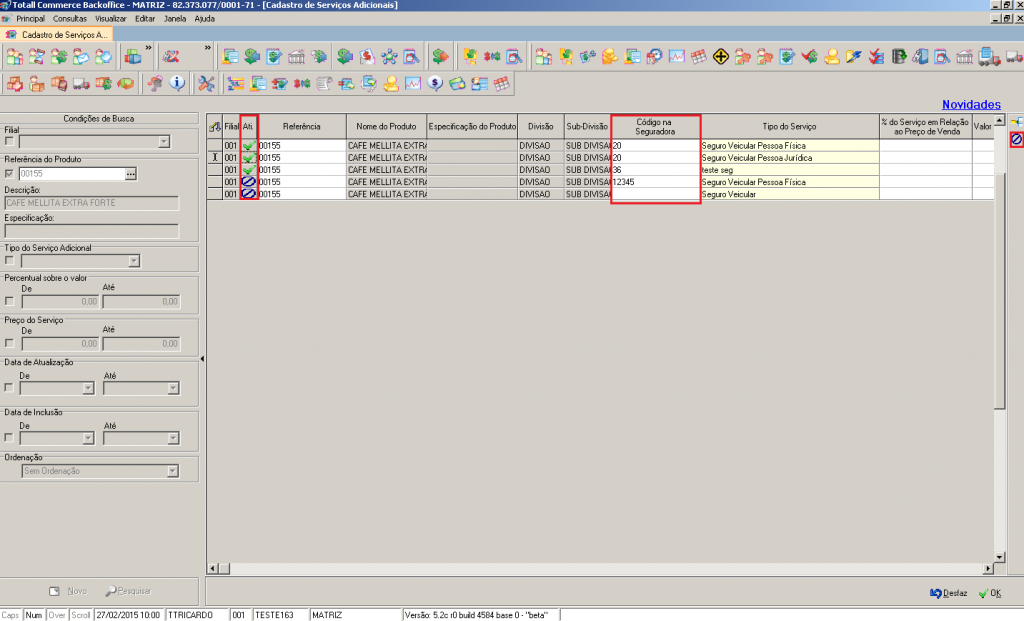This screenshot has height=621, width=1024.
Task: Check the Tipo do Serviço Adicional checkbox
Action: pos(10,261)
